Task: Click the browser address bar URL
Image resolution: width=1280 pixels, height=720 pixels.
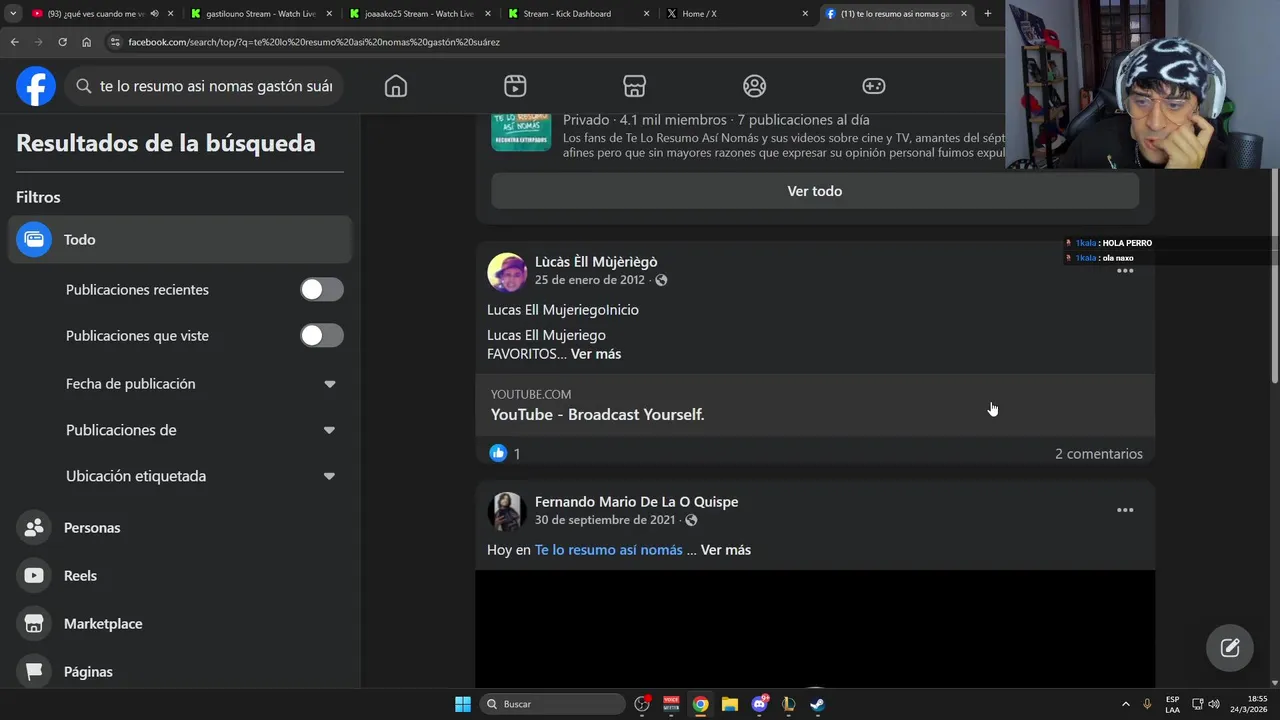Action: coord(314,42)
